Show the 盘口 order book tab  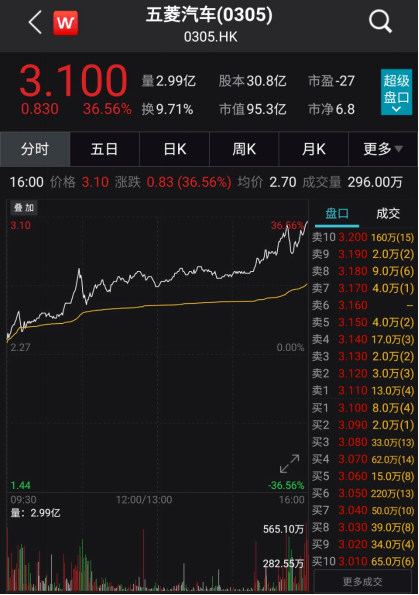[337, 214]
